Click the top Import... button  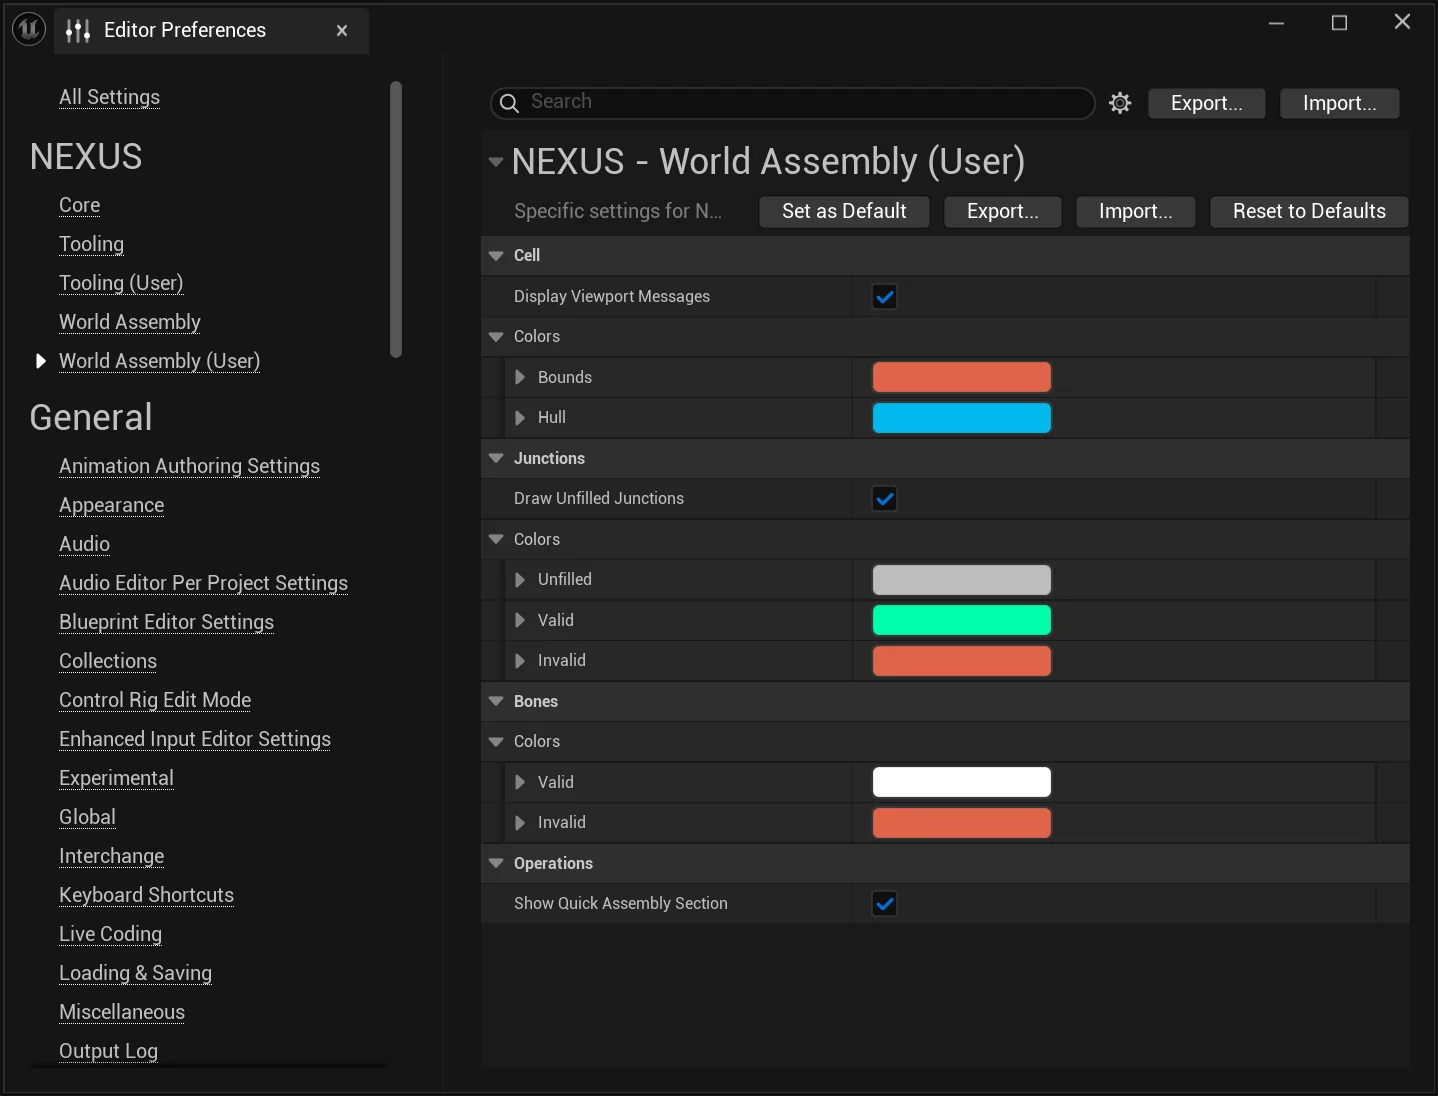(1340, 103)
